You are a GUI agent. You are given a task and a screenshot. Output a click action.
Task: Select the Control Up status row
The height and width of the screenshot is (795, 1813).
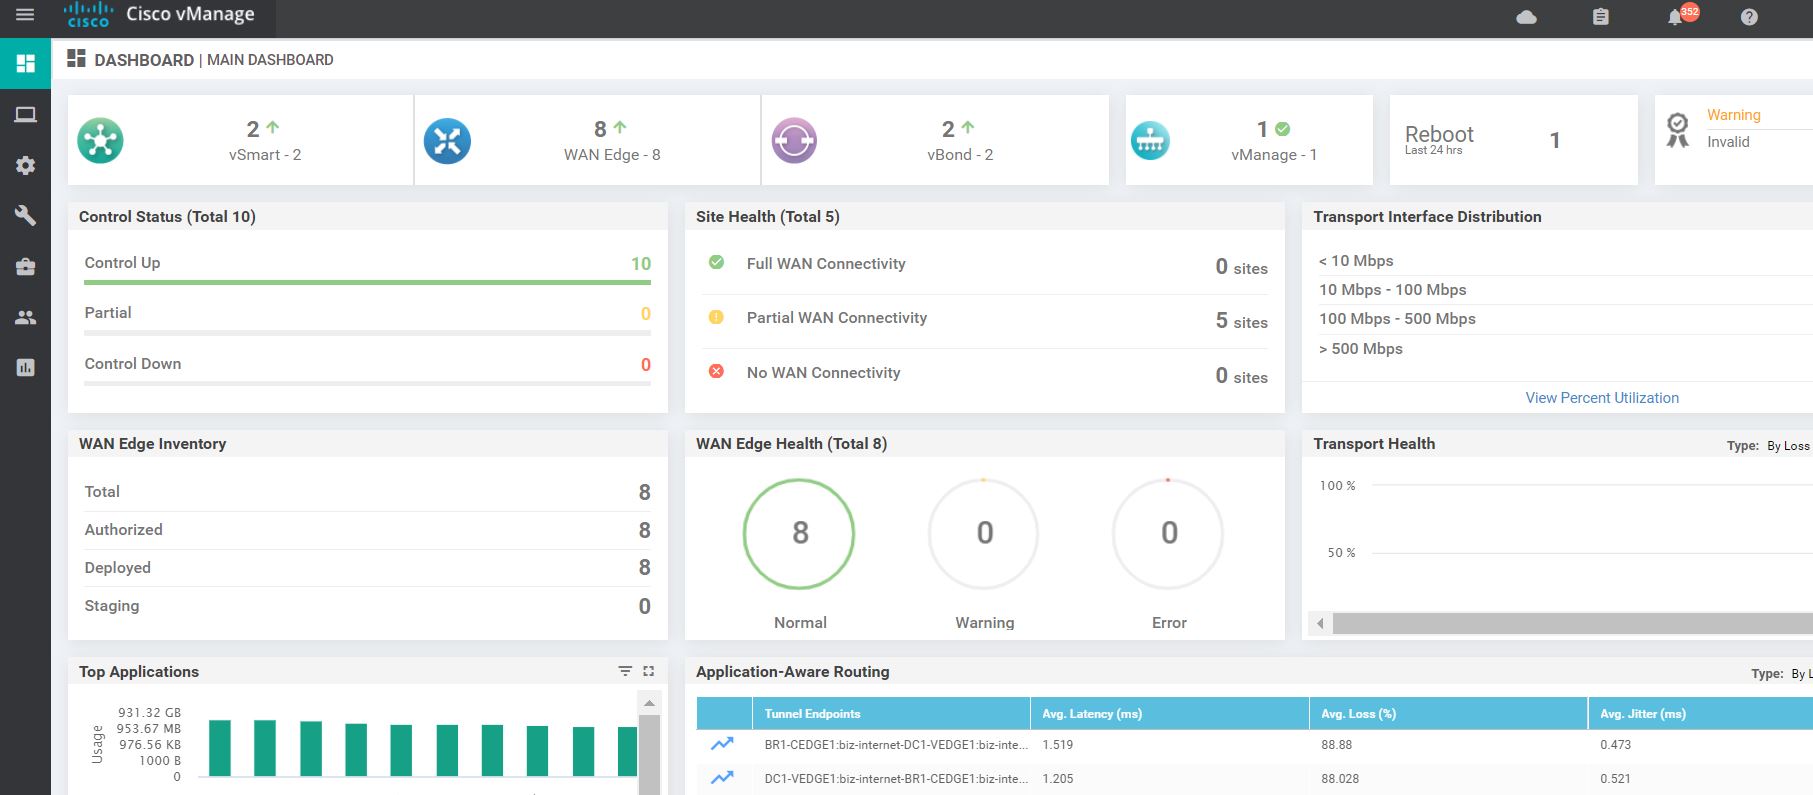(x=367, y=264)
